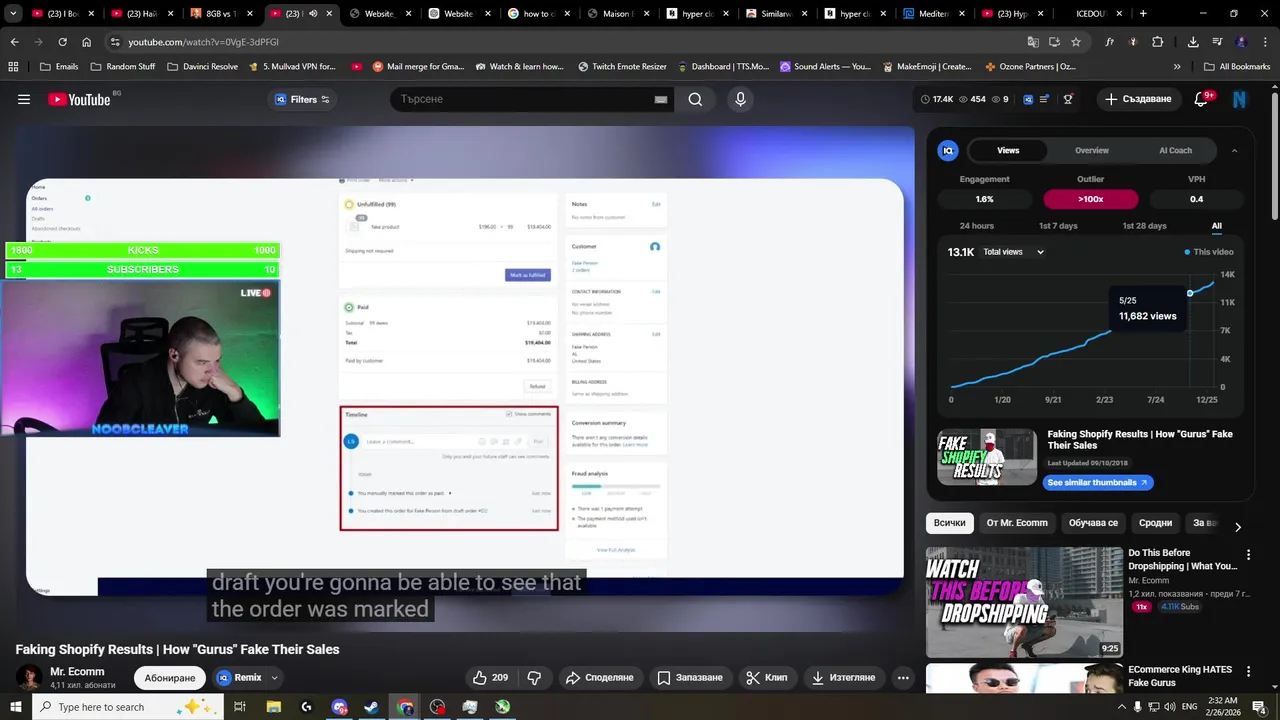Open the Chrome tab search dropdown

pos(14,14)
